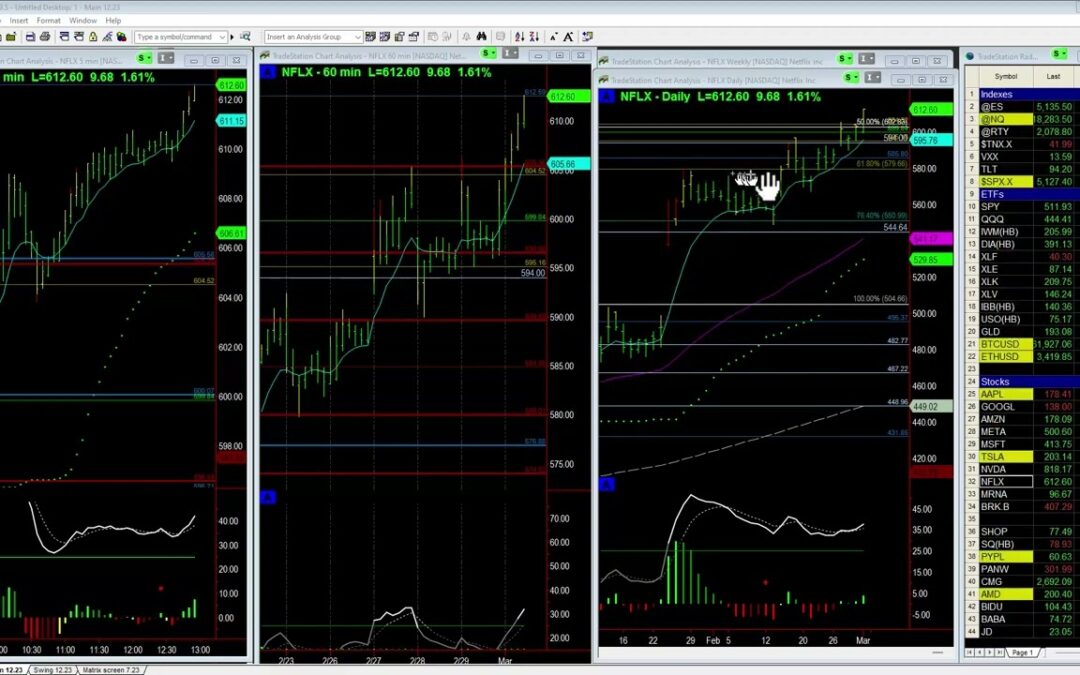Select the PYPL symbol in RadarScreen

tap(1006, 557)
